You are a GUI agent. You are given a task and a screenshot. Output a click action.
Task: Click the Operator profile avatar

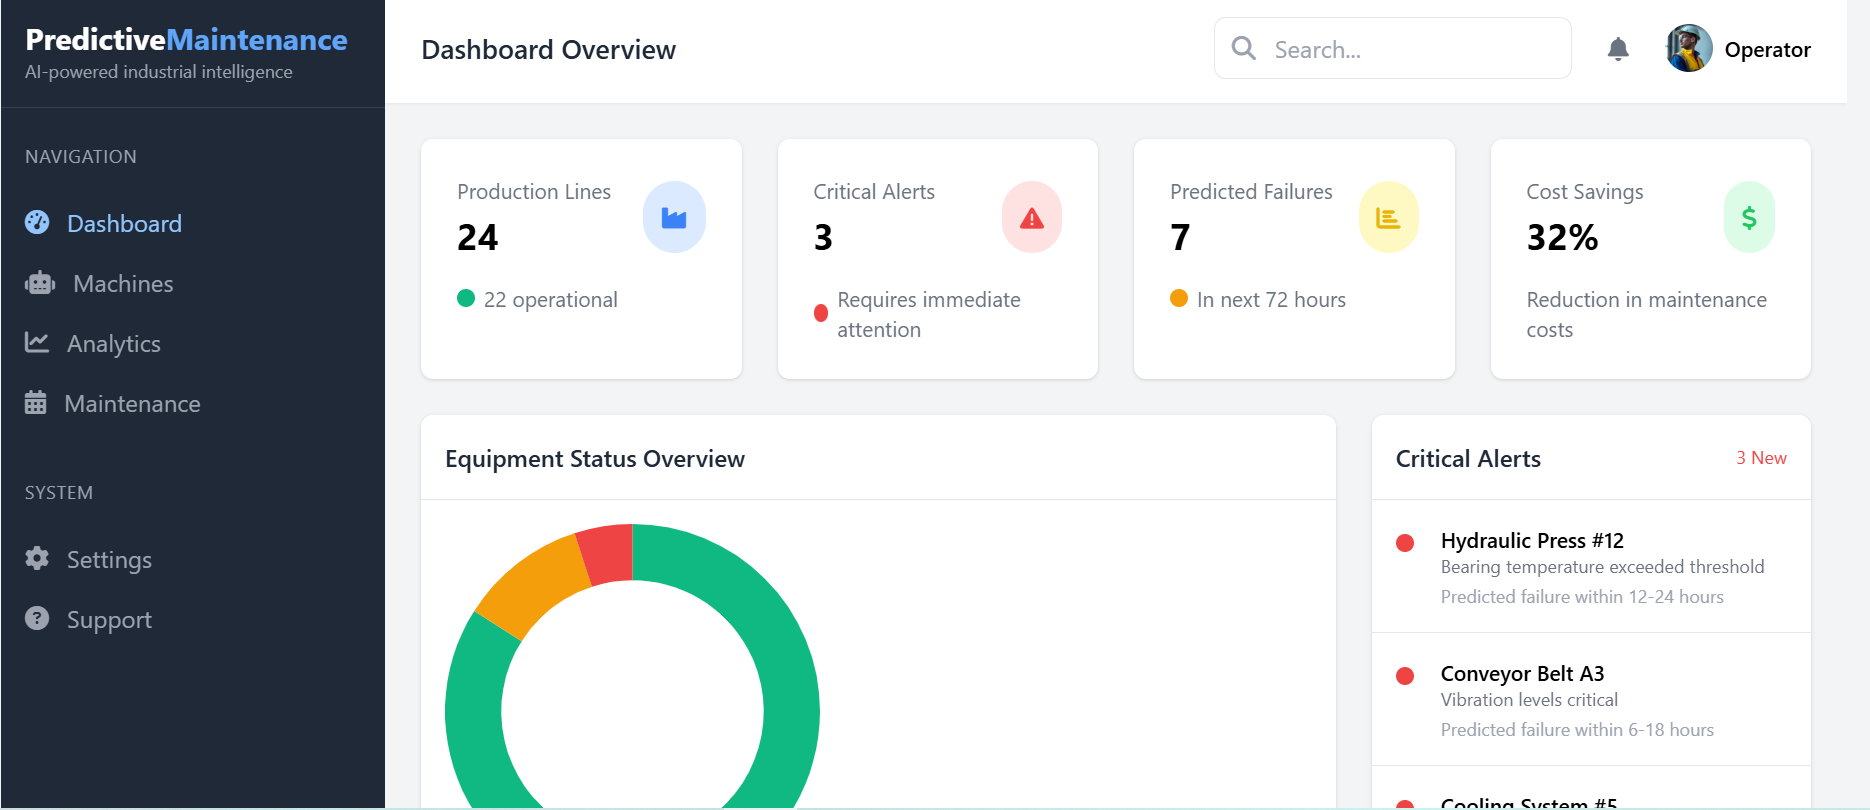point(1689,48)
